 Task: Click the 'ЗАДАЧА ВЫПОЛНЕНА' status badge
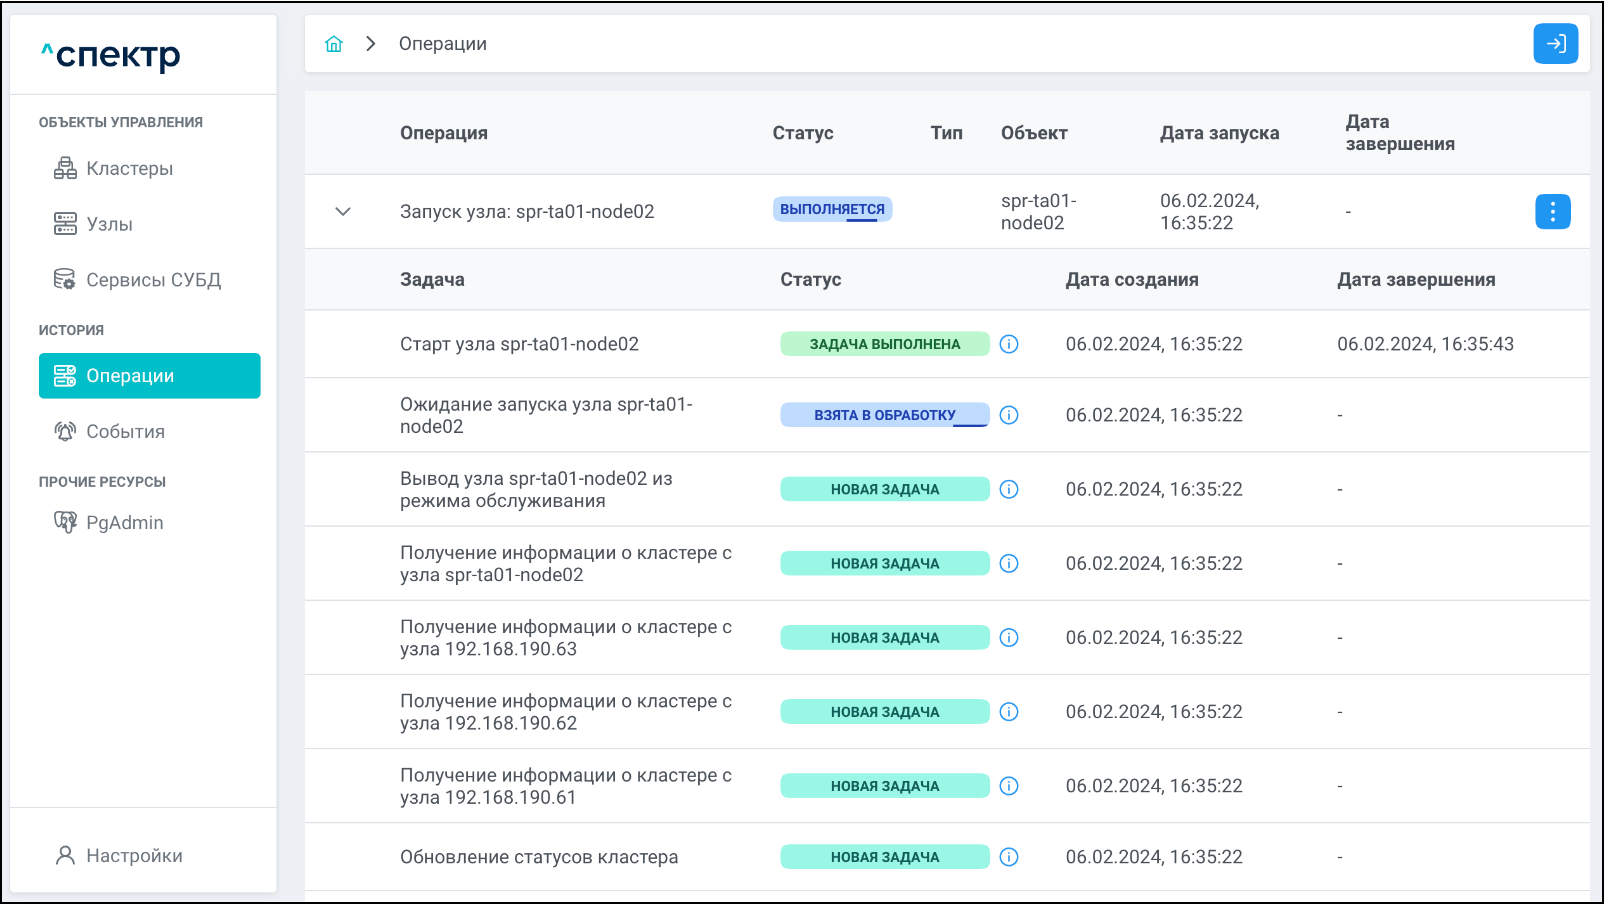[884, 344]
